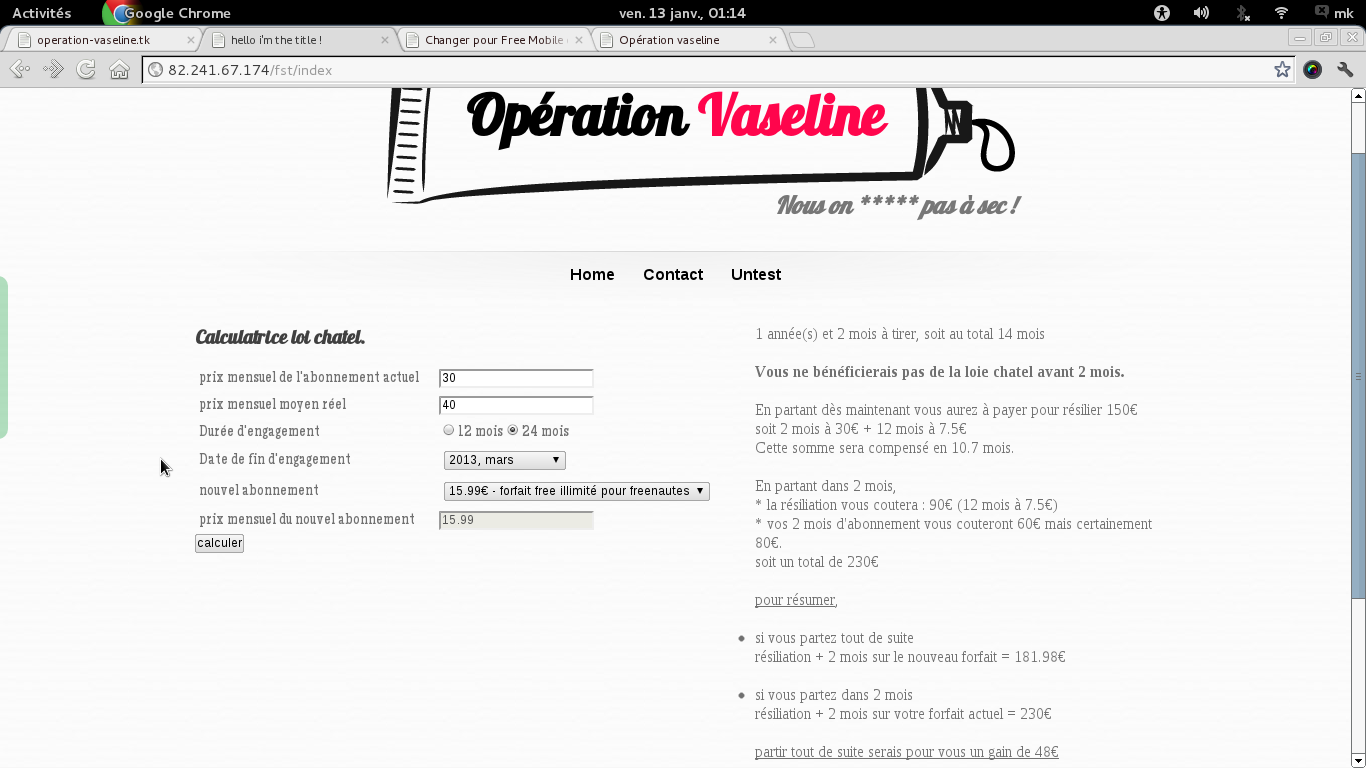This screenshot has height=768, width=1366.
Task: Click the browser forward arrow
Action: point(53,69)
